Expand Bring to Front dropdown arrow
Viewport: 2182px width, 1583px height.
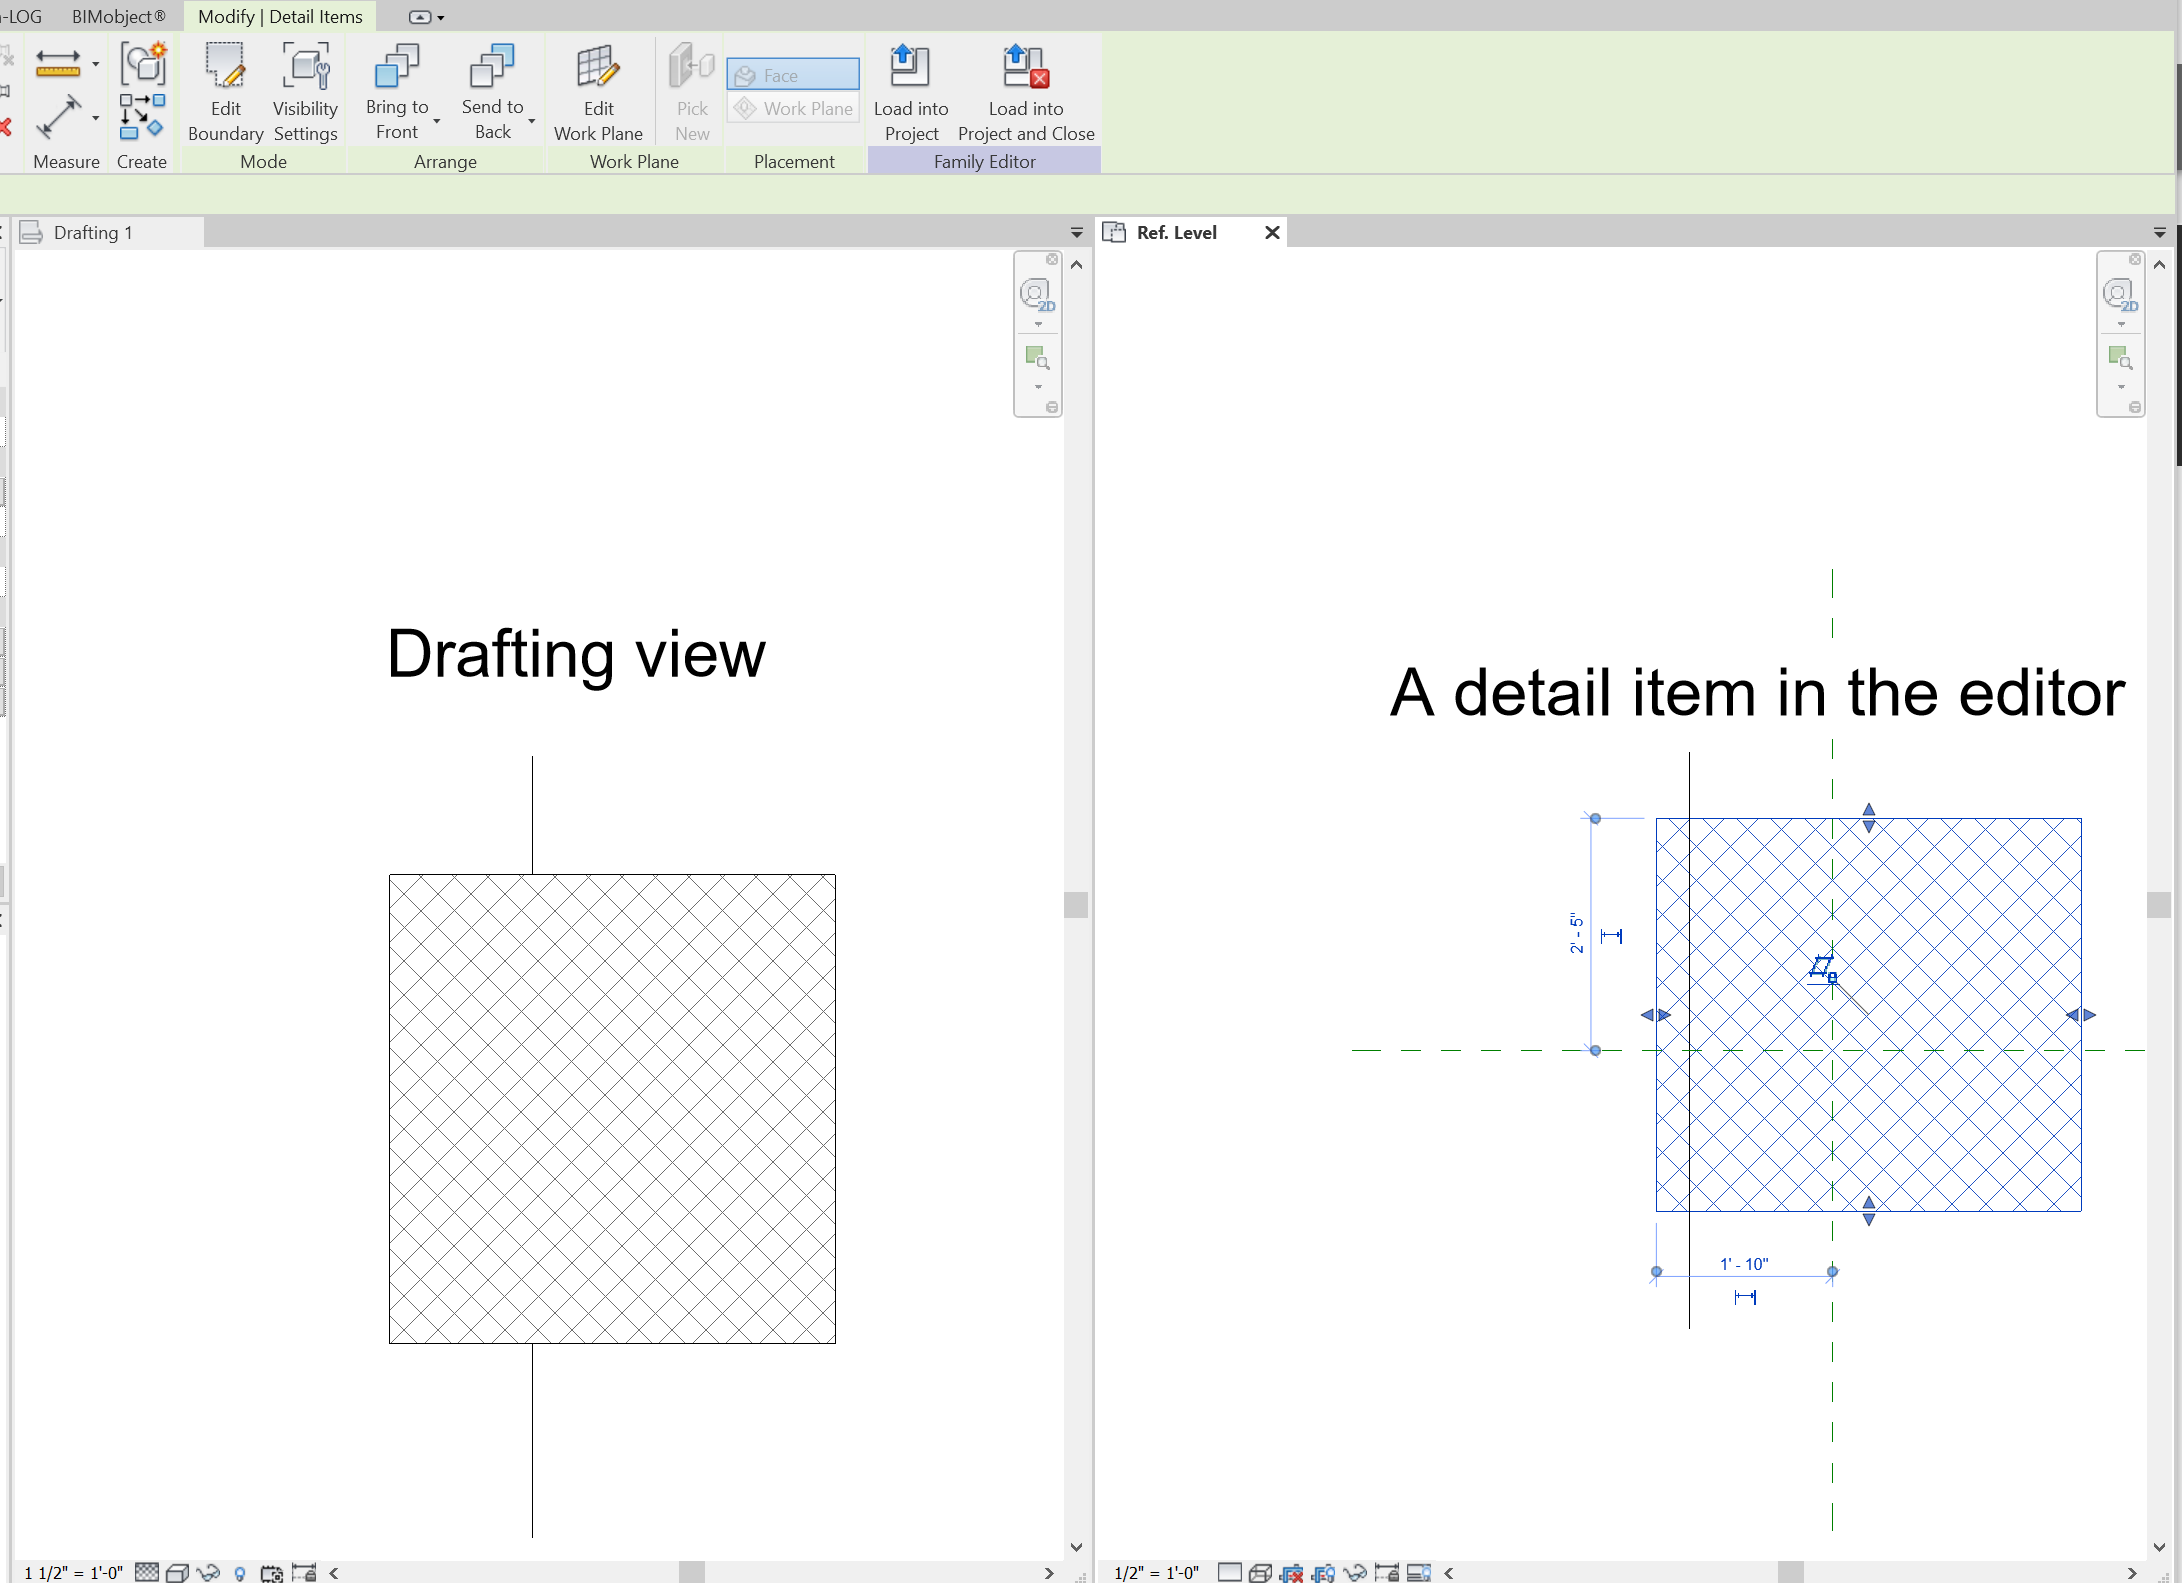[x=437, y=121]
